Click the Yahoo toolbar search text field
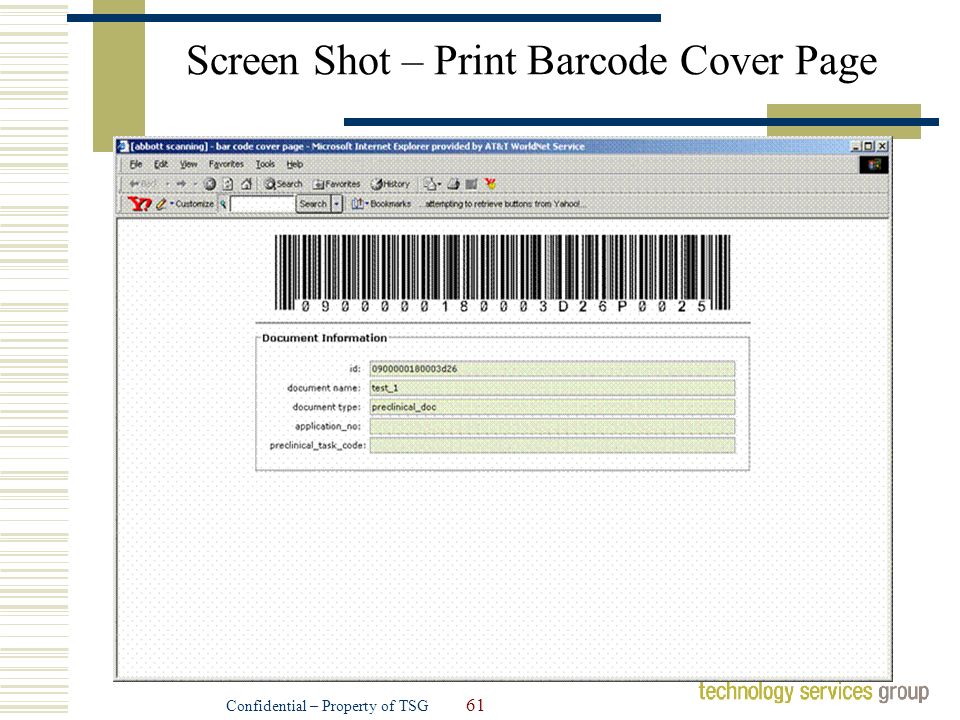This screenshot has height=720, width=960. [x=262, y=204]
